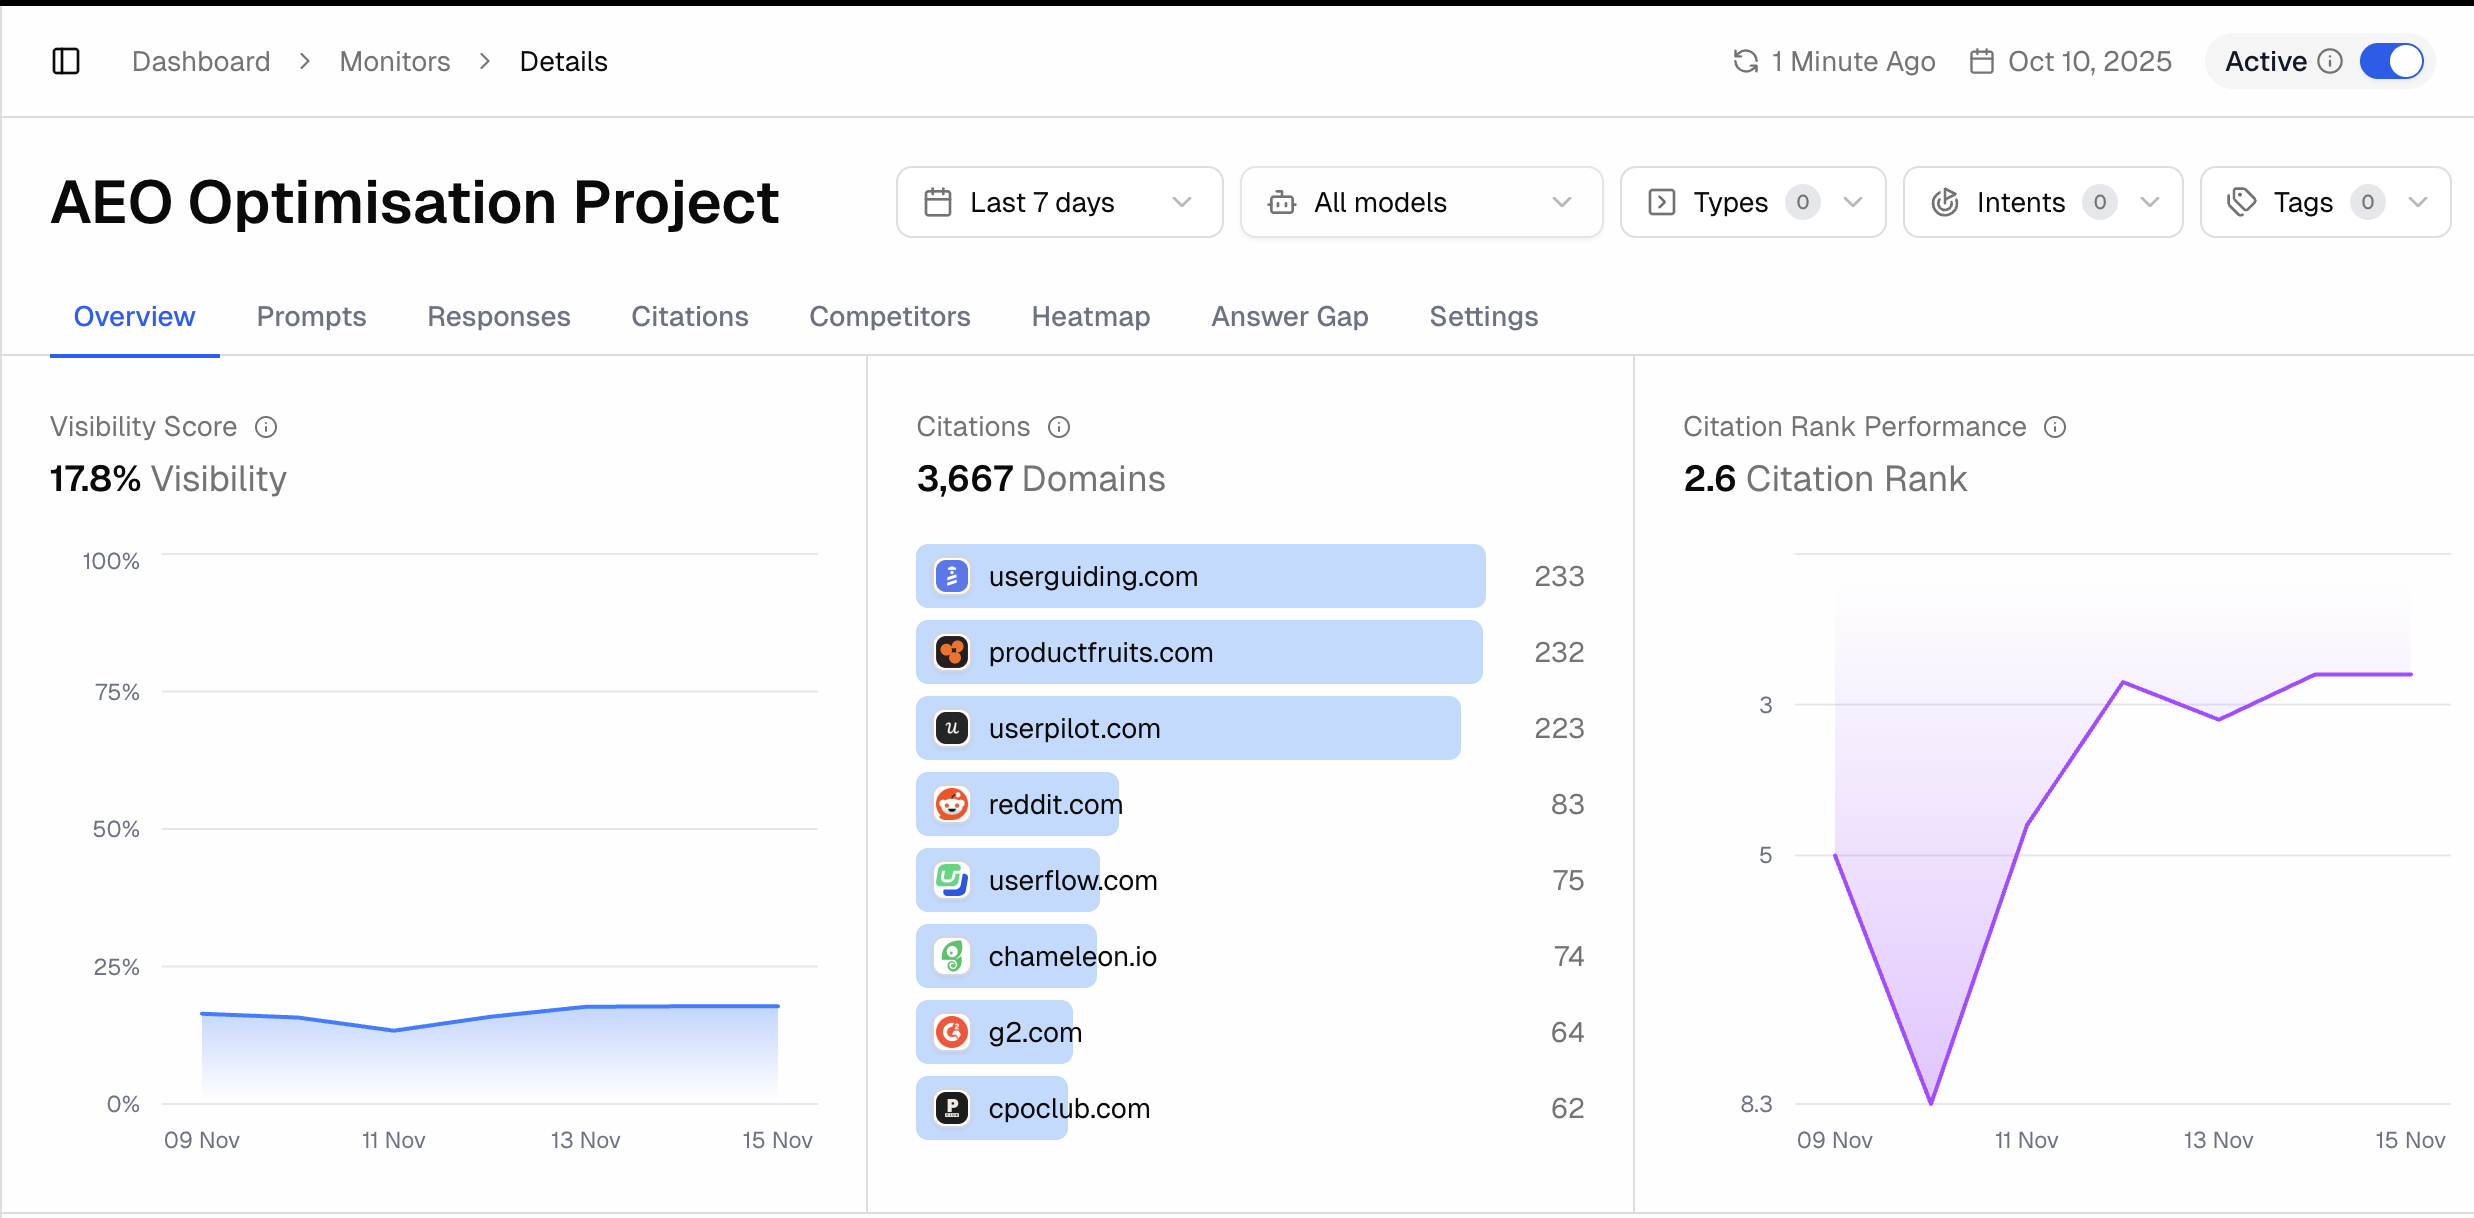Go to Dashboard from the breadcrumb
Image resolution: width=2474 pixels, height=1218 pixels.
coord(201,61)
